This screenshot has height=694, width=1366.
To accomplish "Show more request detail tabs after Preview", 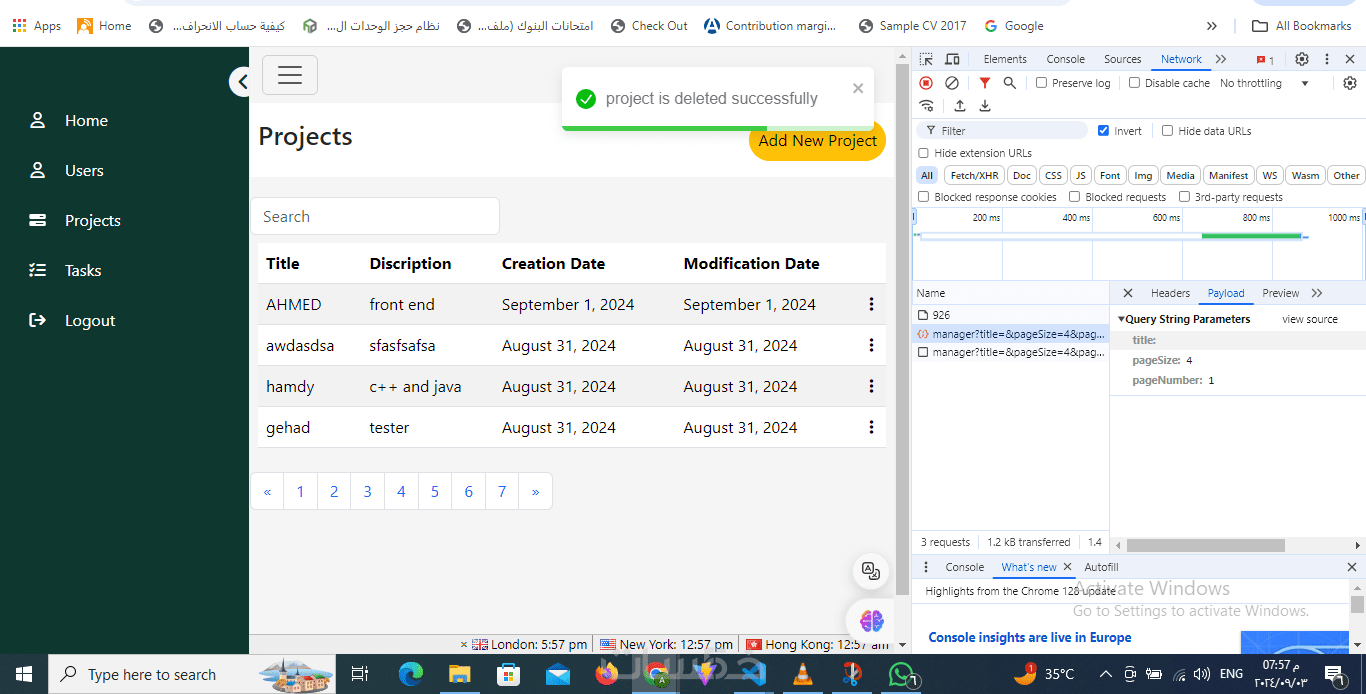I will click(1317, 293).
